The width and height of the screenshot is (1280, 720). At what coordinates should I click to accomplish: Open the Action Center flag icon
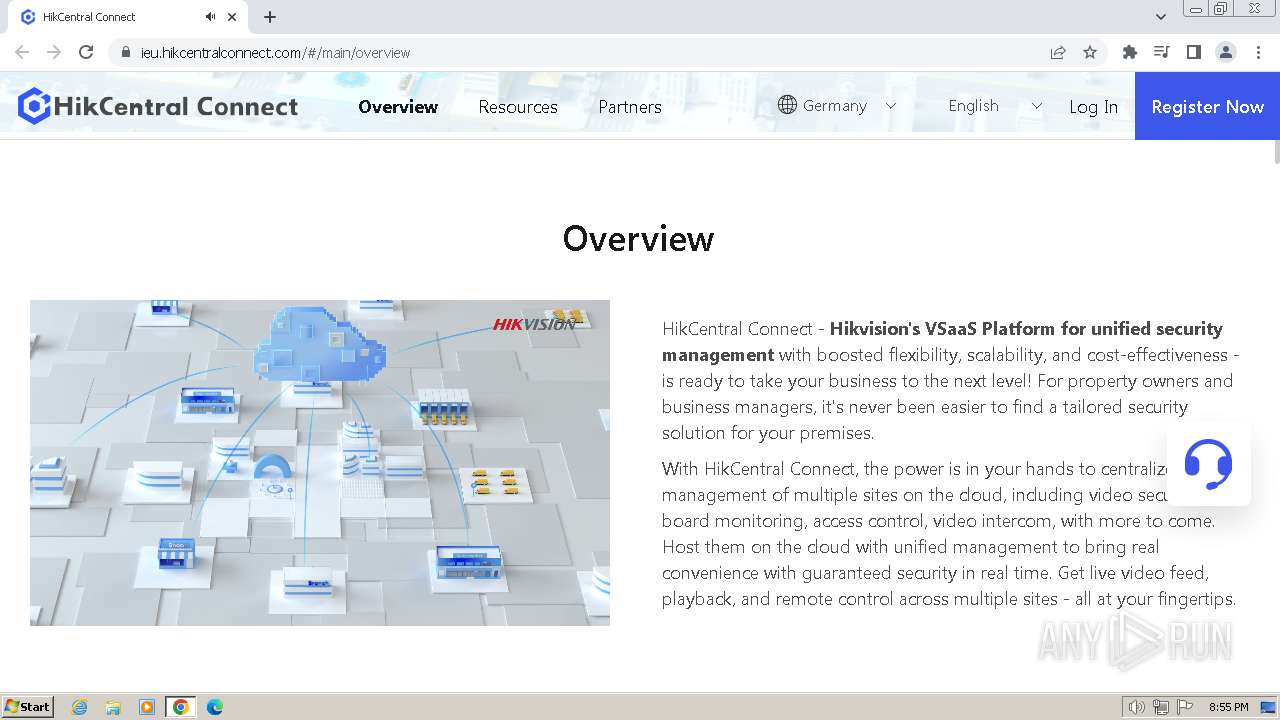(x=1185, y=707)
